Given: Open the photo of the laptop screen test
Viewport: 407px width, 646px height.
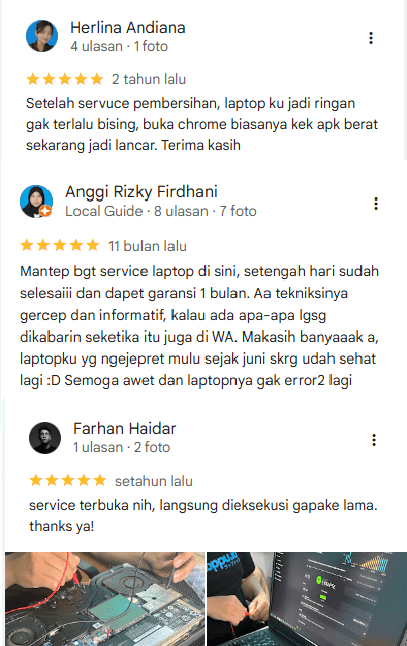Looking at the screenshot, I should 307,599.
